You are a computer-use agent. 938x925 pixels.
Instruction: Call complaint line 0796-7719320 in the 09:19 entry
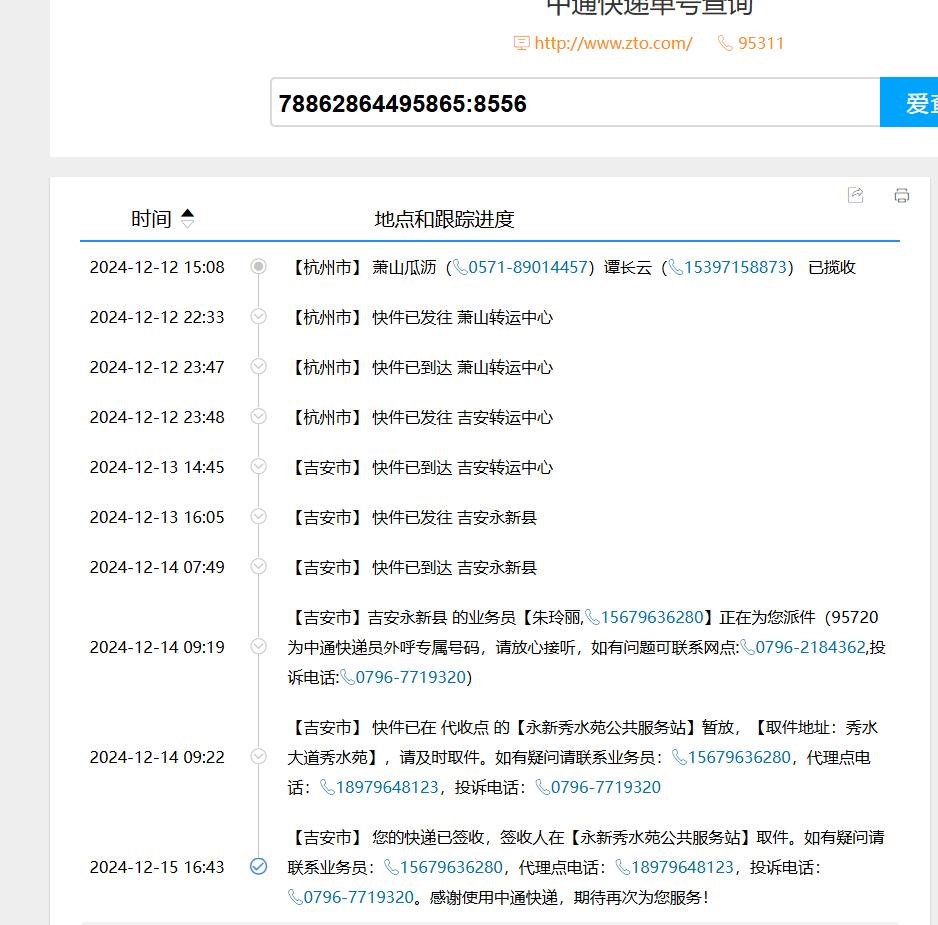point(410,677)
